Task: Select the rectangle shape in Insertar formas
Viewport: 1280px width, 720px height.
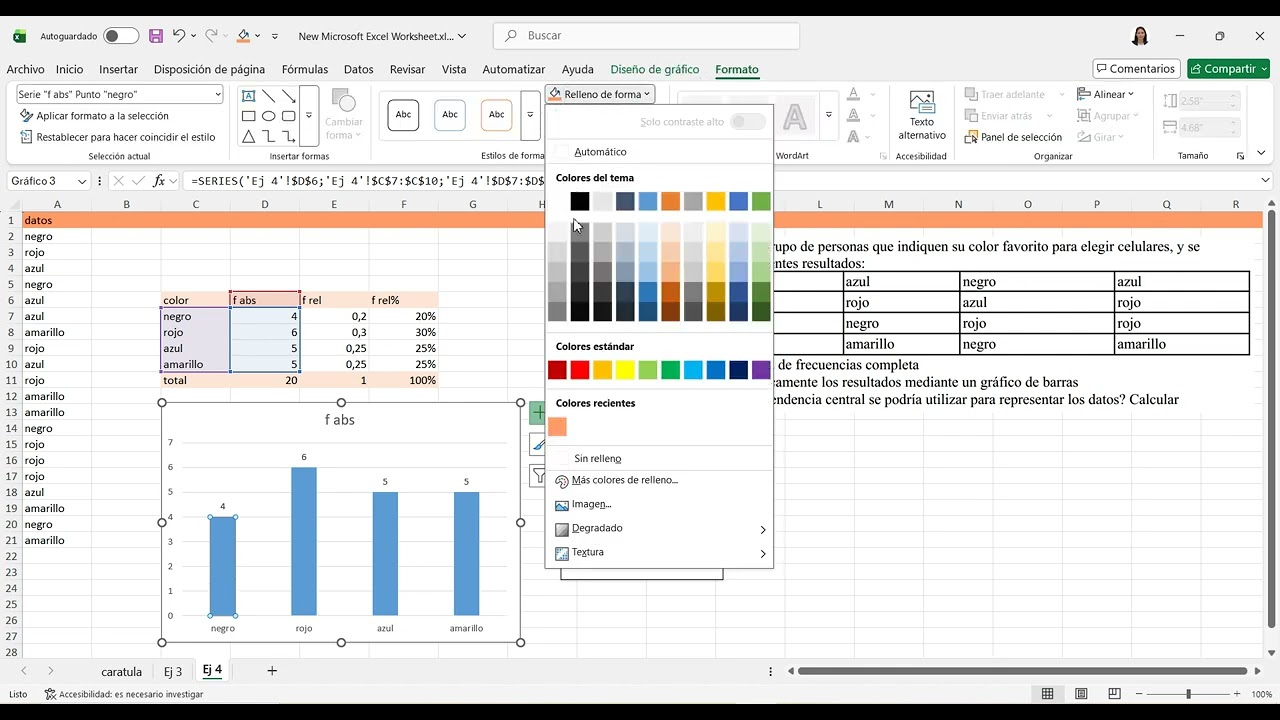Action: point(248,116)
